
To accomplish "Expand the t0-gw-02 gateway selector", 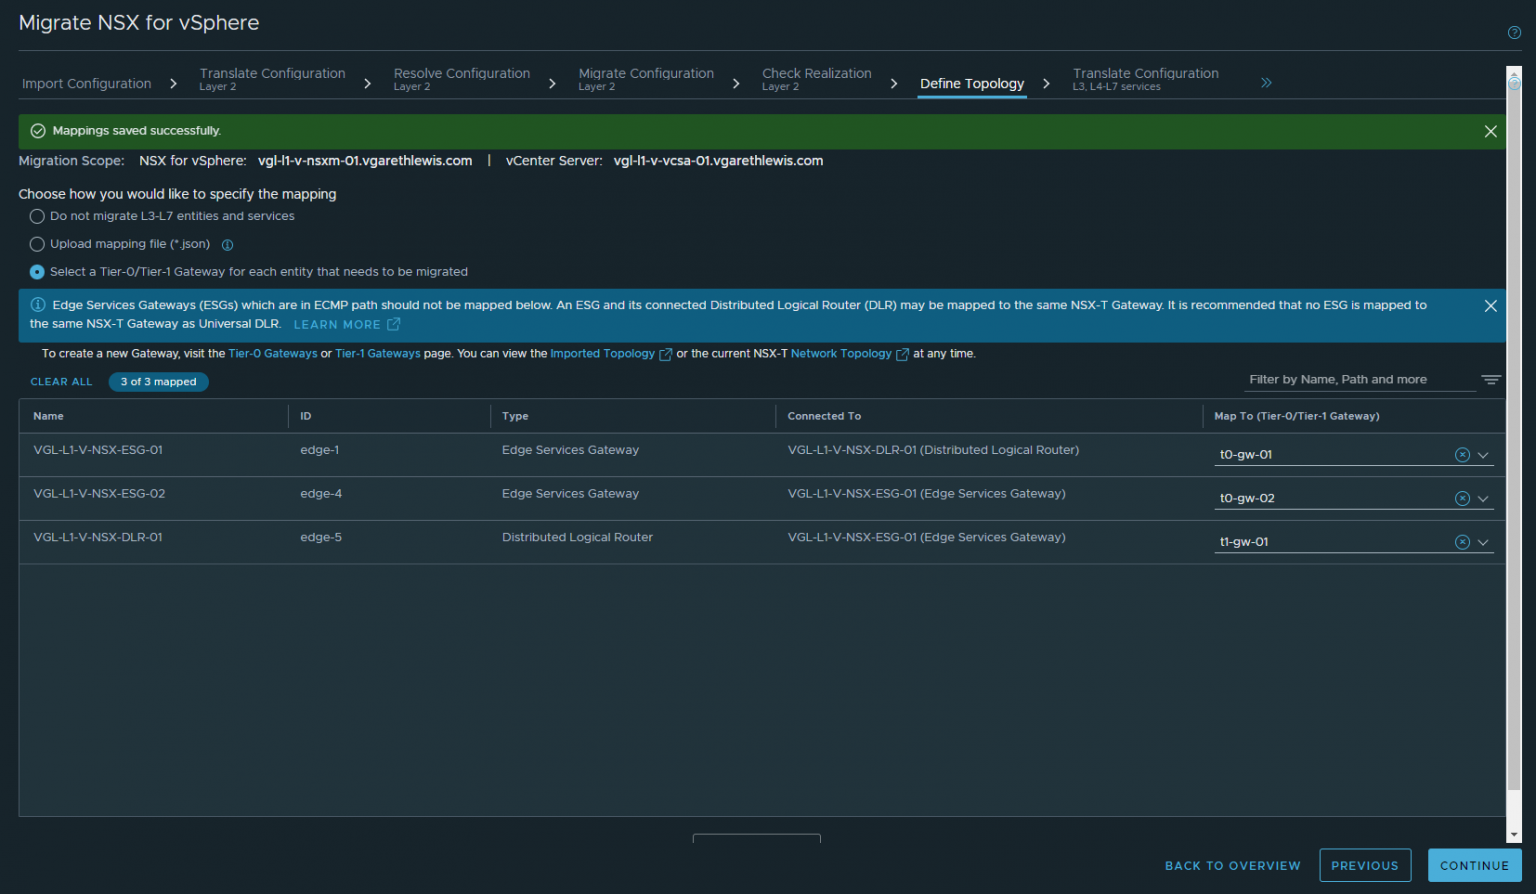I will click(x=1483, y=498).
